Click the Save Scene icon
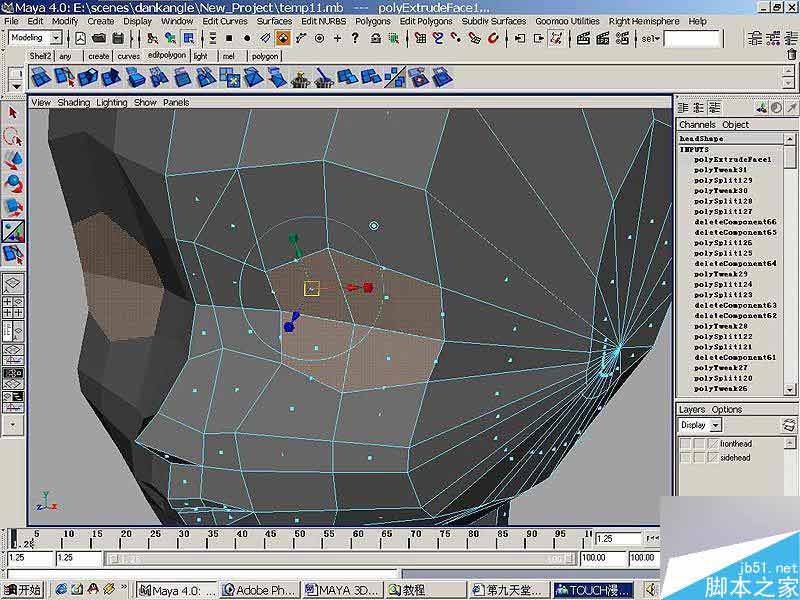 (x=118, y=38)
